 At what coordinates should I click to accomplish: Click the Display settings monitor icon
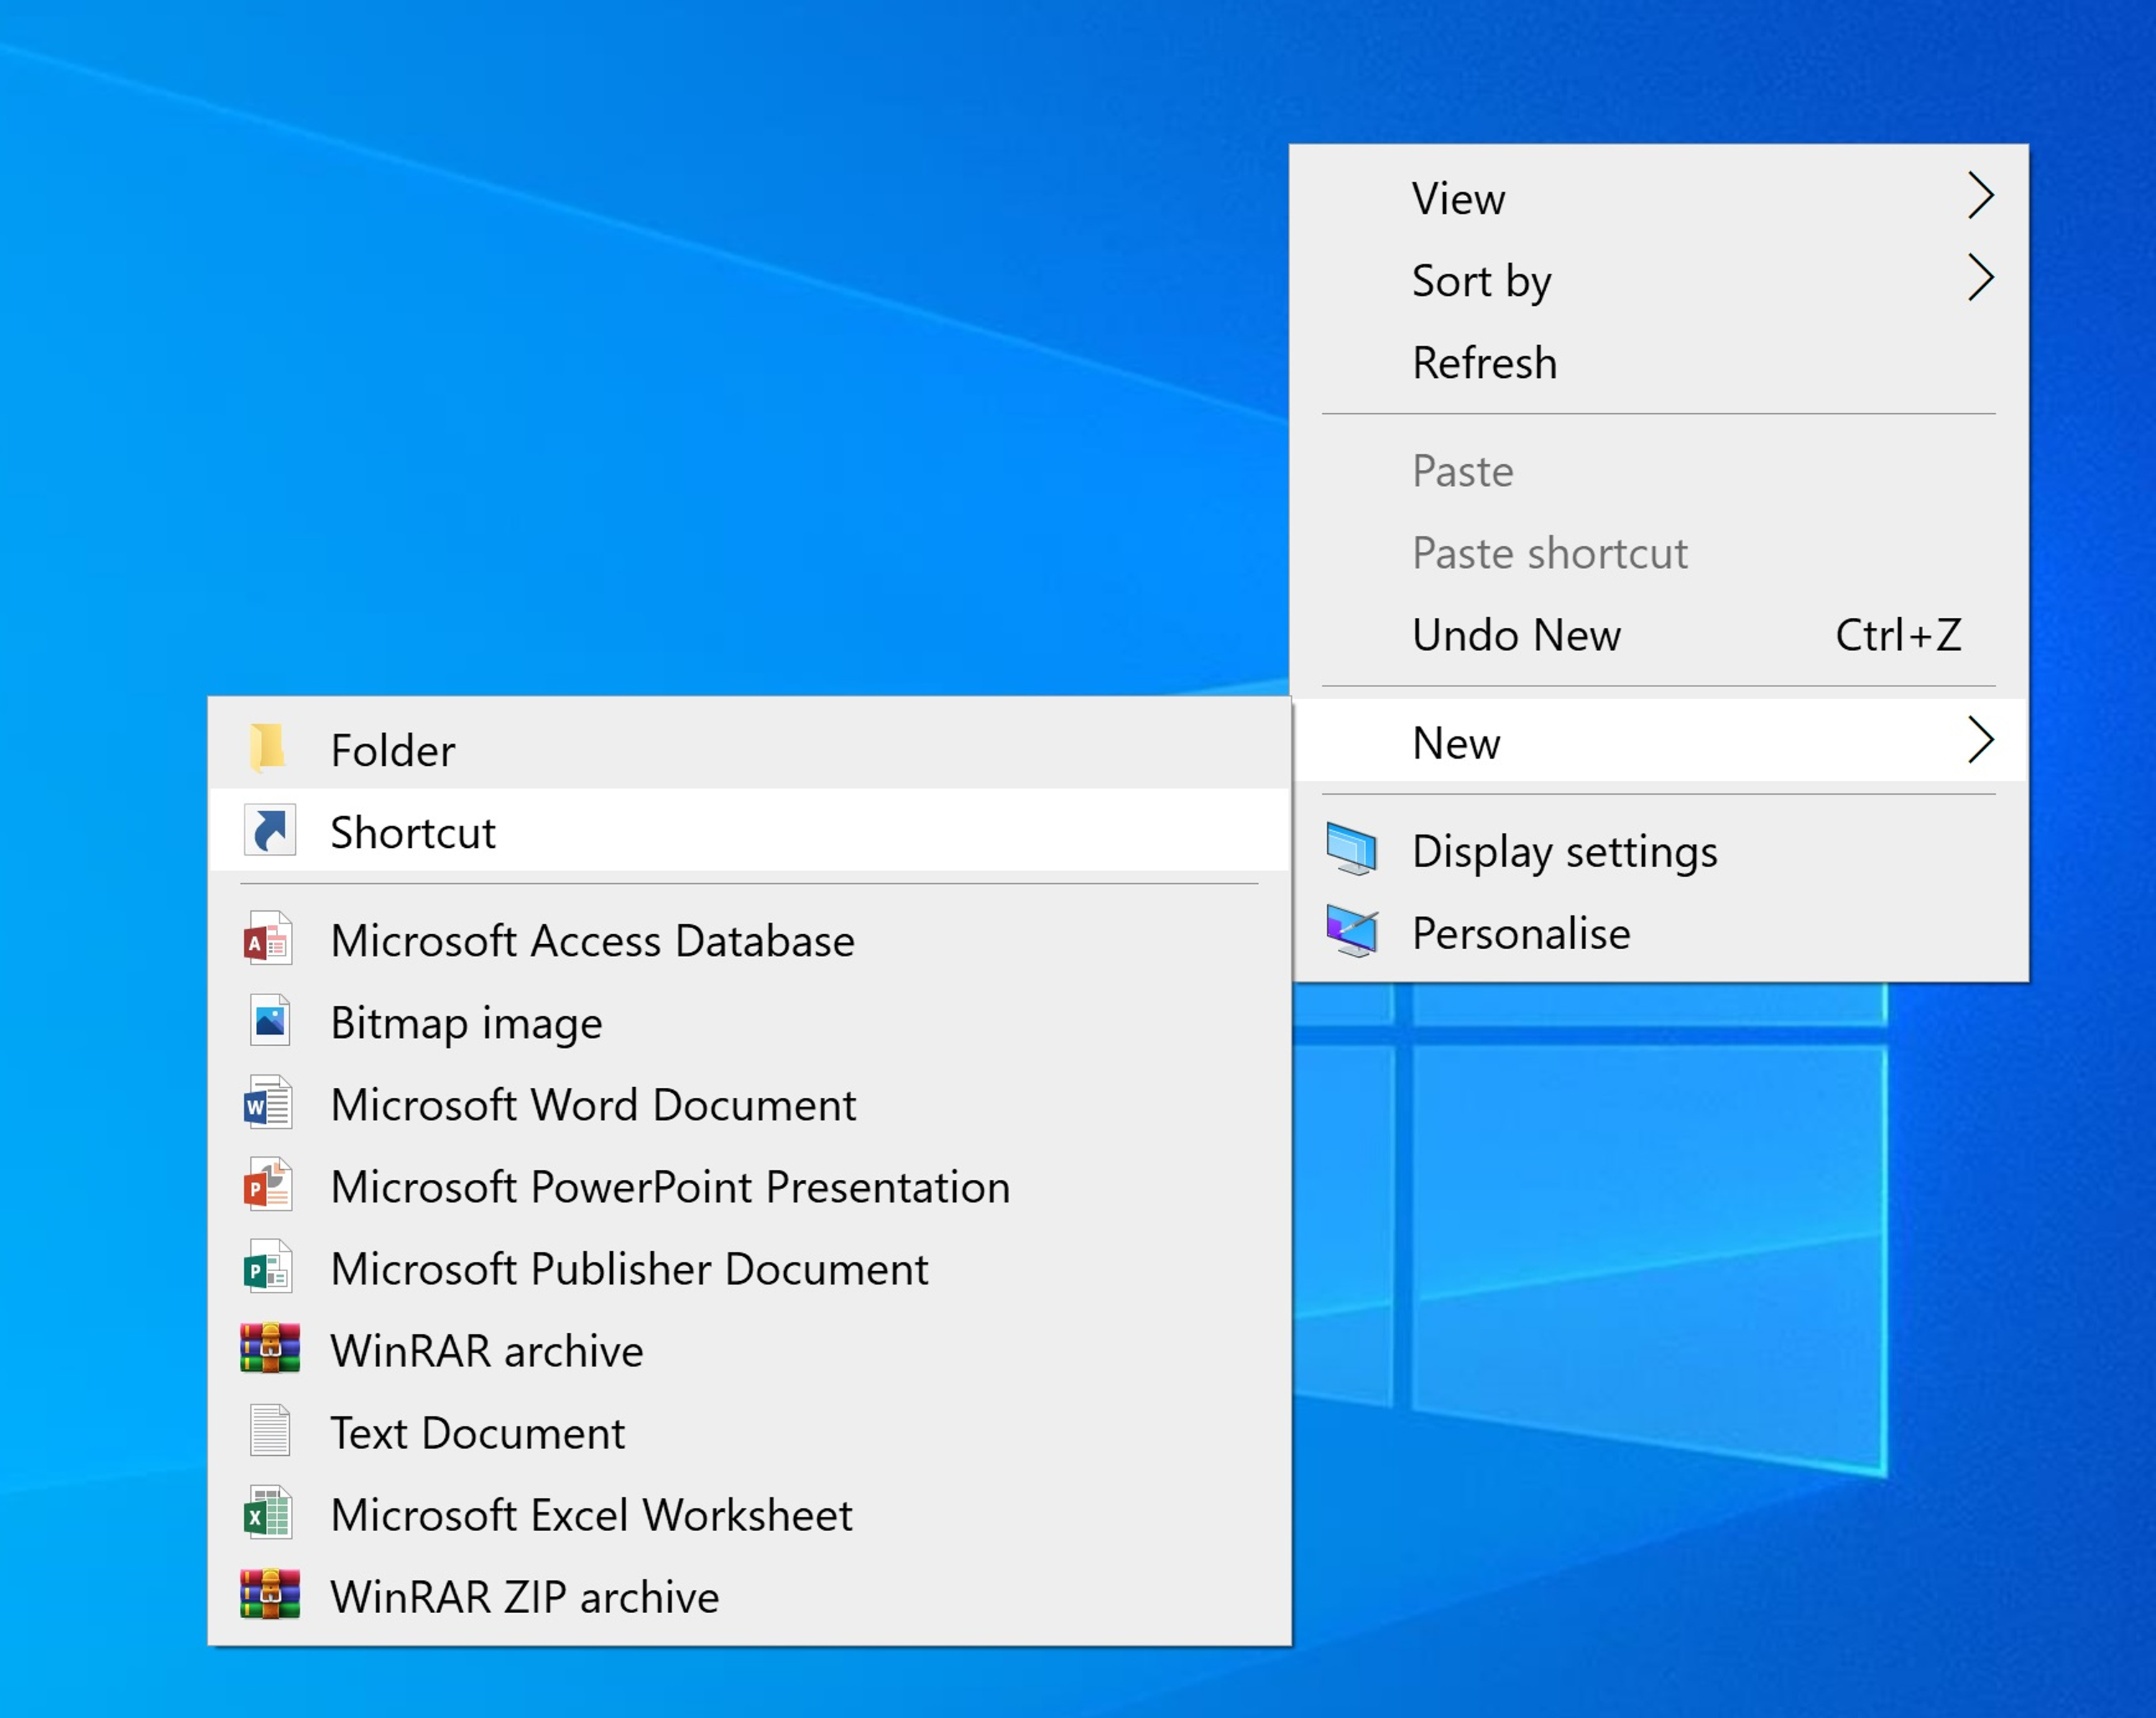[x=1352, y=850]
